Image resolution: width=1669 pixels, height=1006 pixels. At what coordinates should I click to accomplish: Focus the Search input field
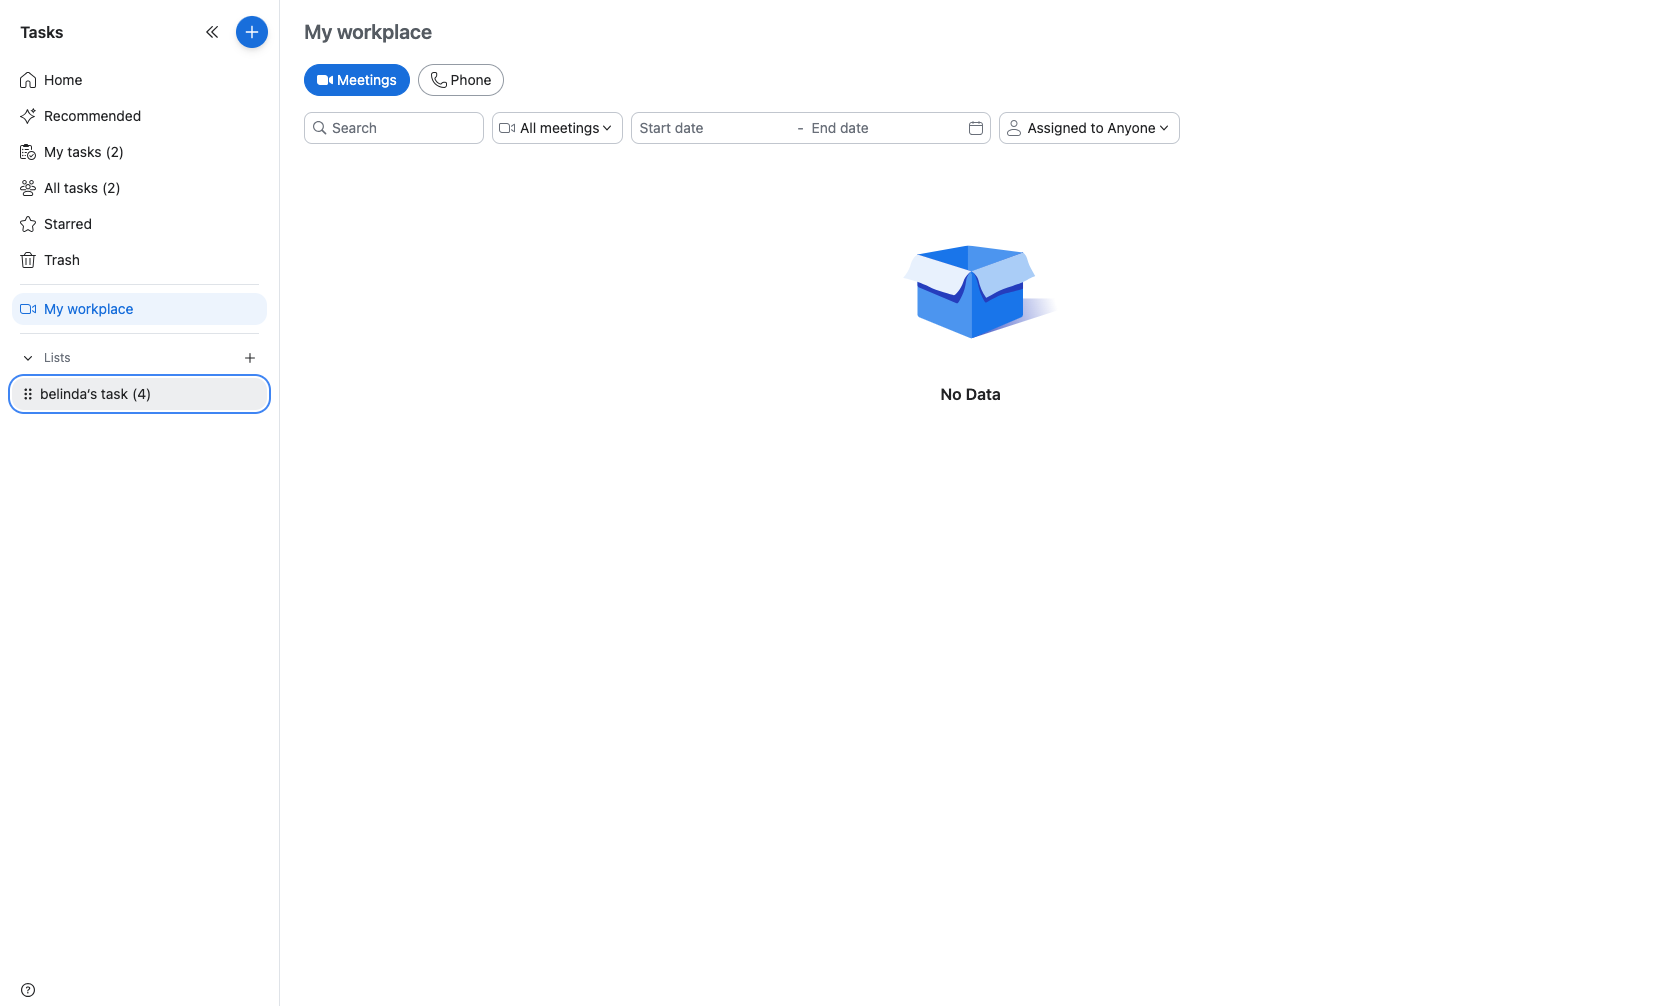(x=394, y=128)
